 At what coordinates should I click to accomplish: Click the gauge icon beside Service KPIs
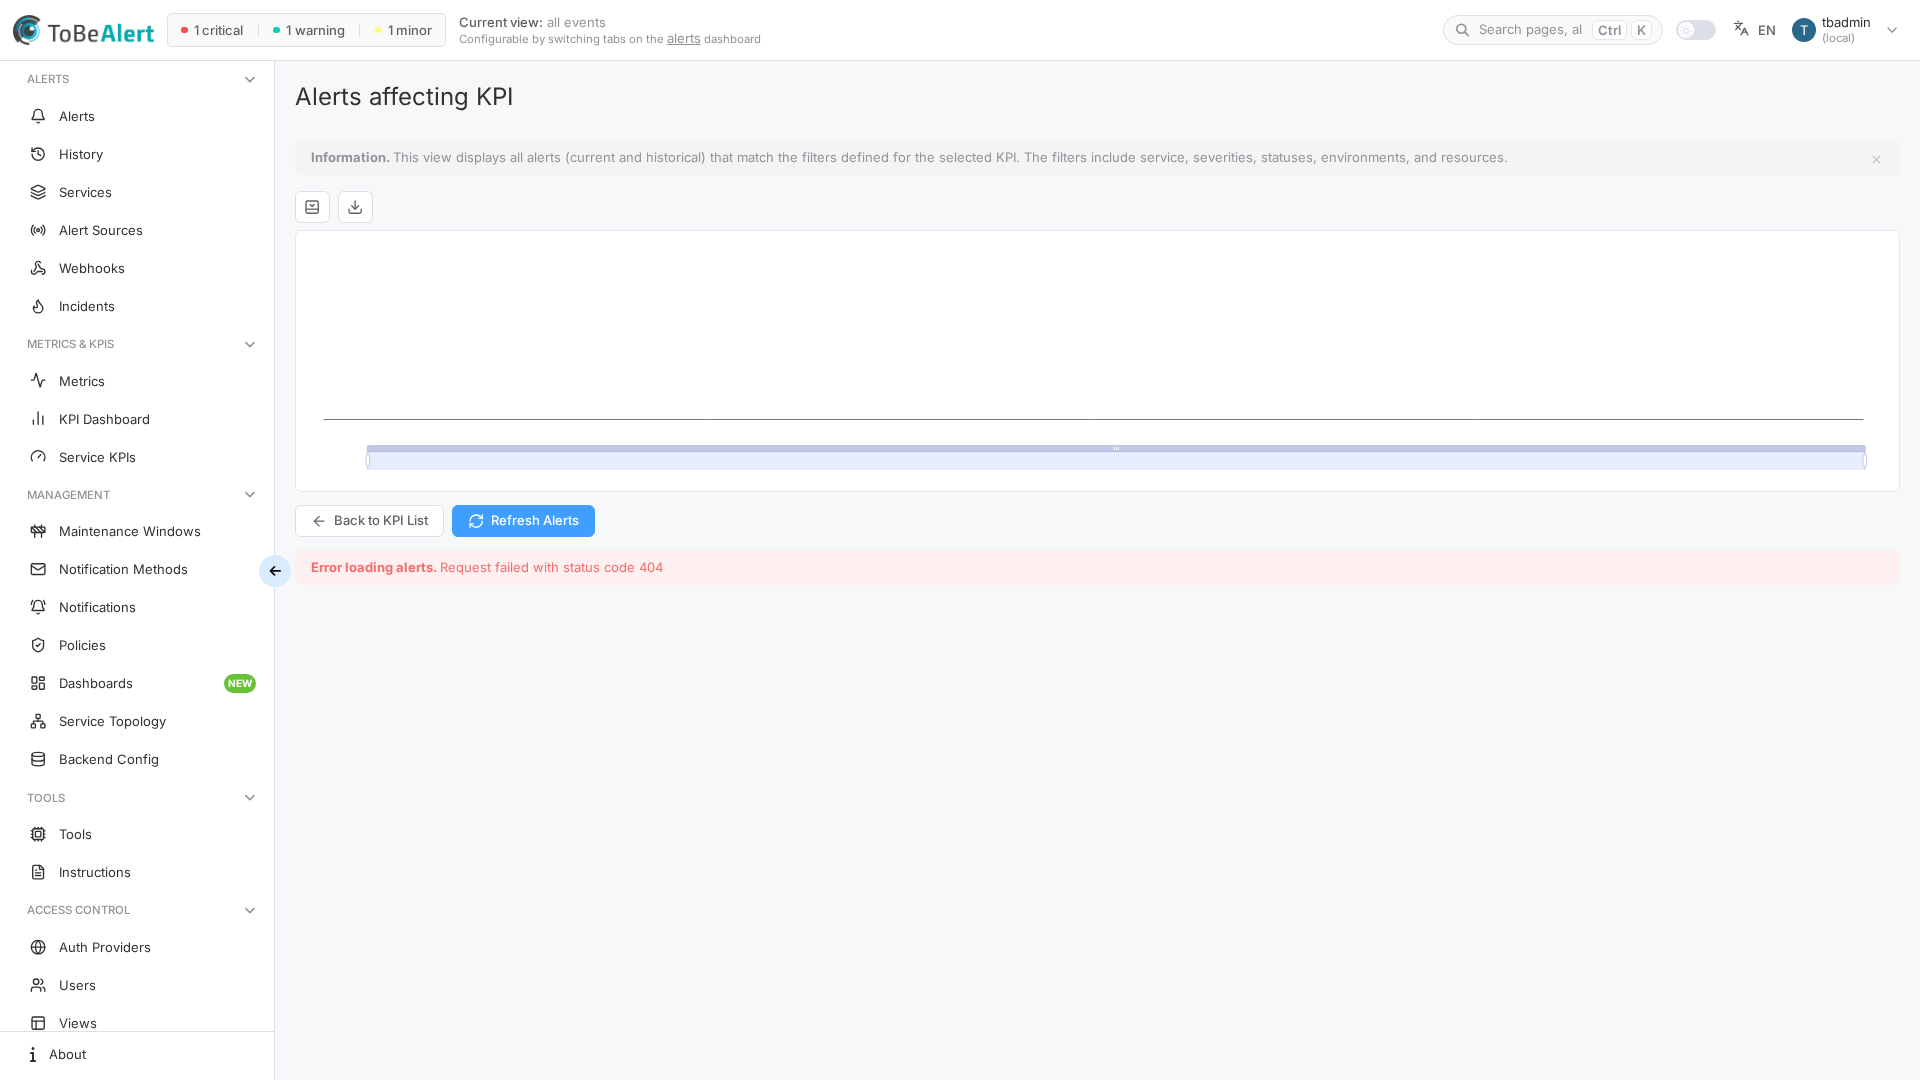point(38,457)
